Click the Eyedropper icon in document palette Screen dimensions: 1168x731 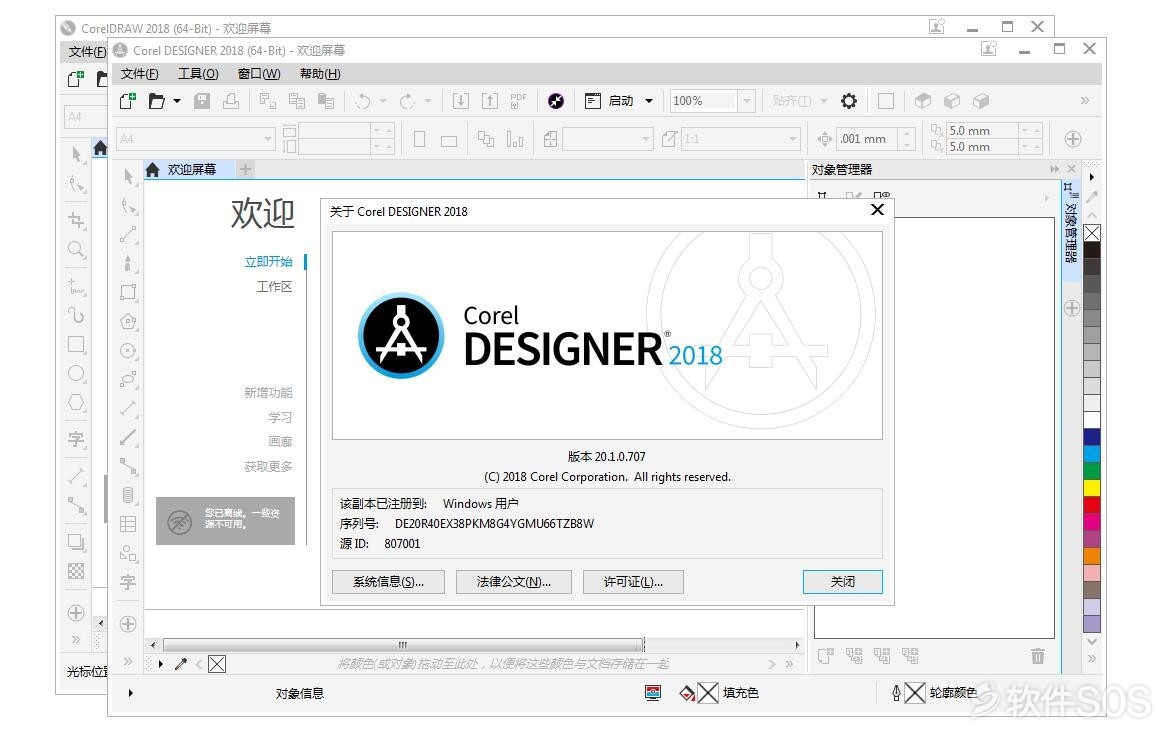(x=180, y=664)
